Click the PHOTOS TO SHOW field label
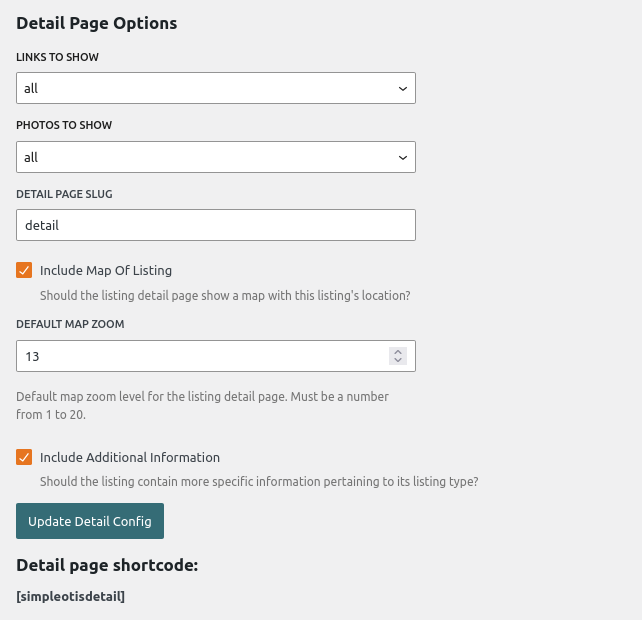 64,125
